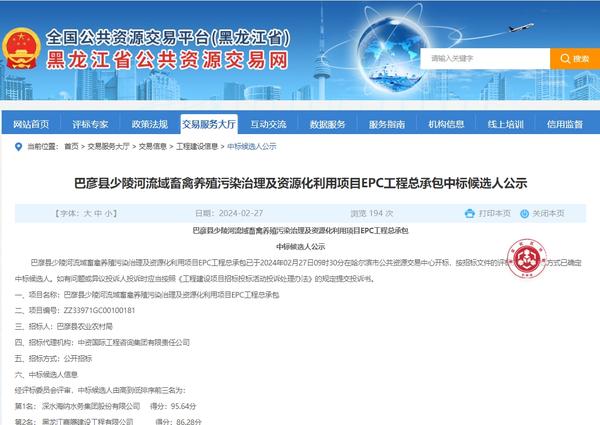600x425 pixels.
Task: Open the 服务指南 nav tab
Action: [x=387, y=124]
